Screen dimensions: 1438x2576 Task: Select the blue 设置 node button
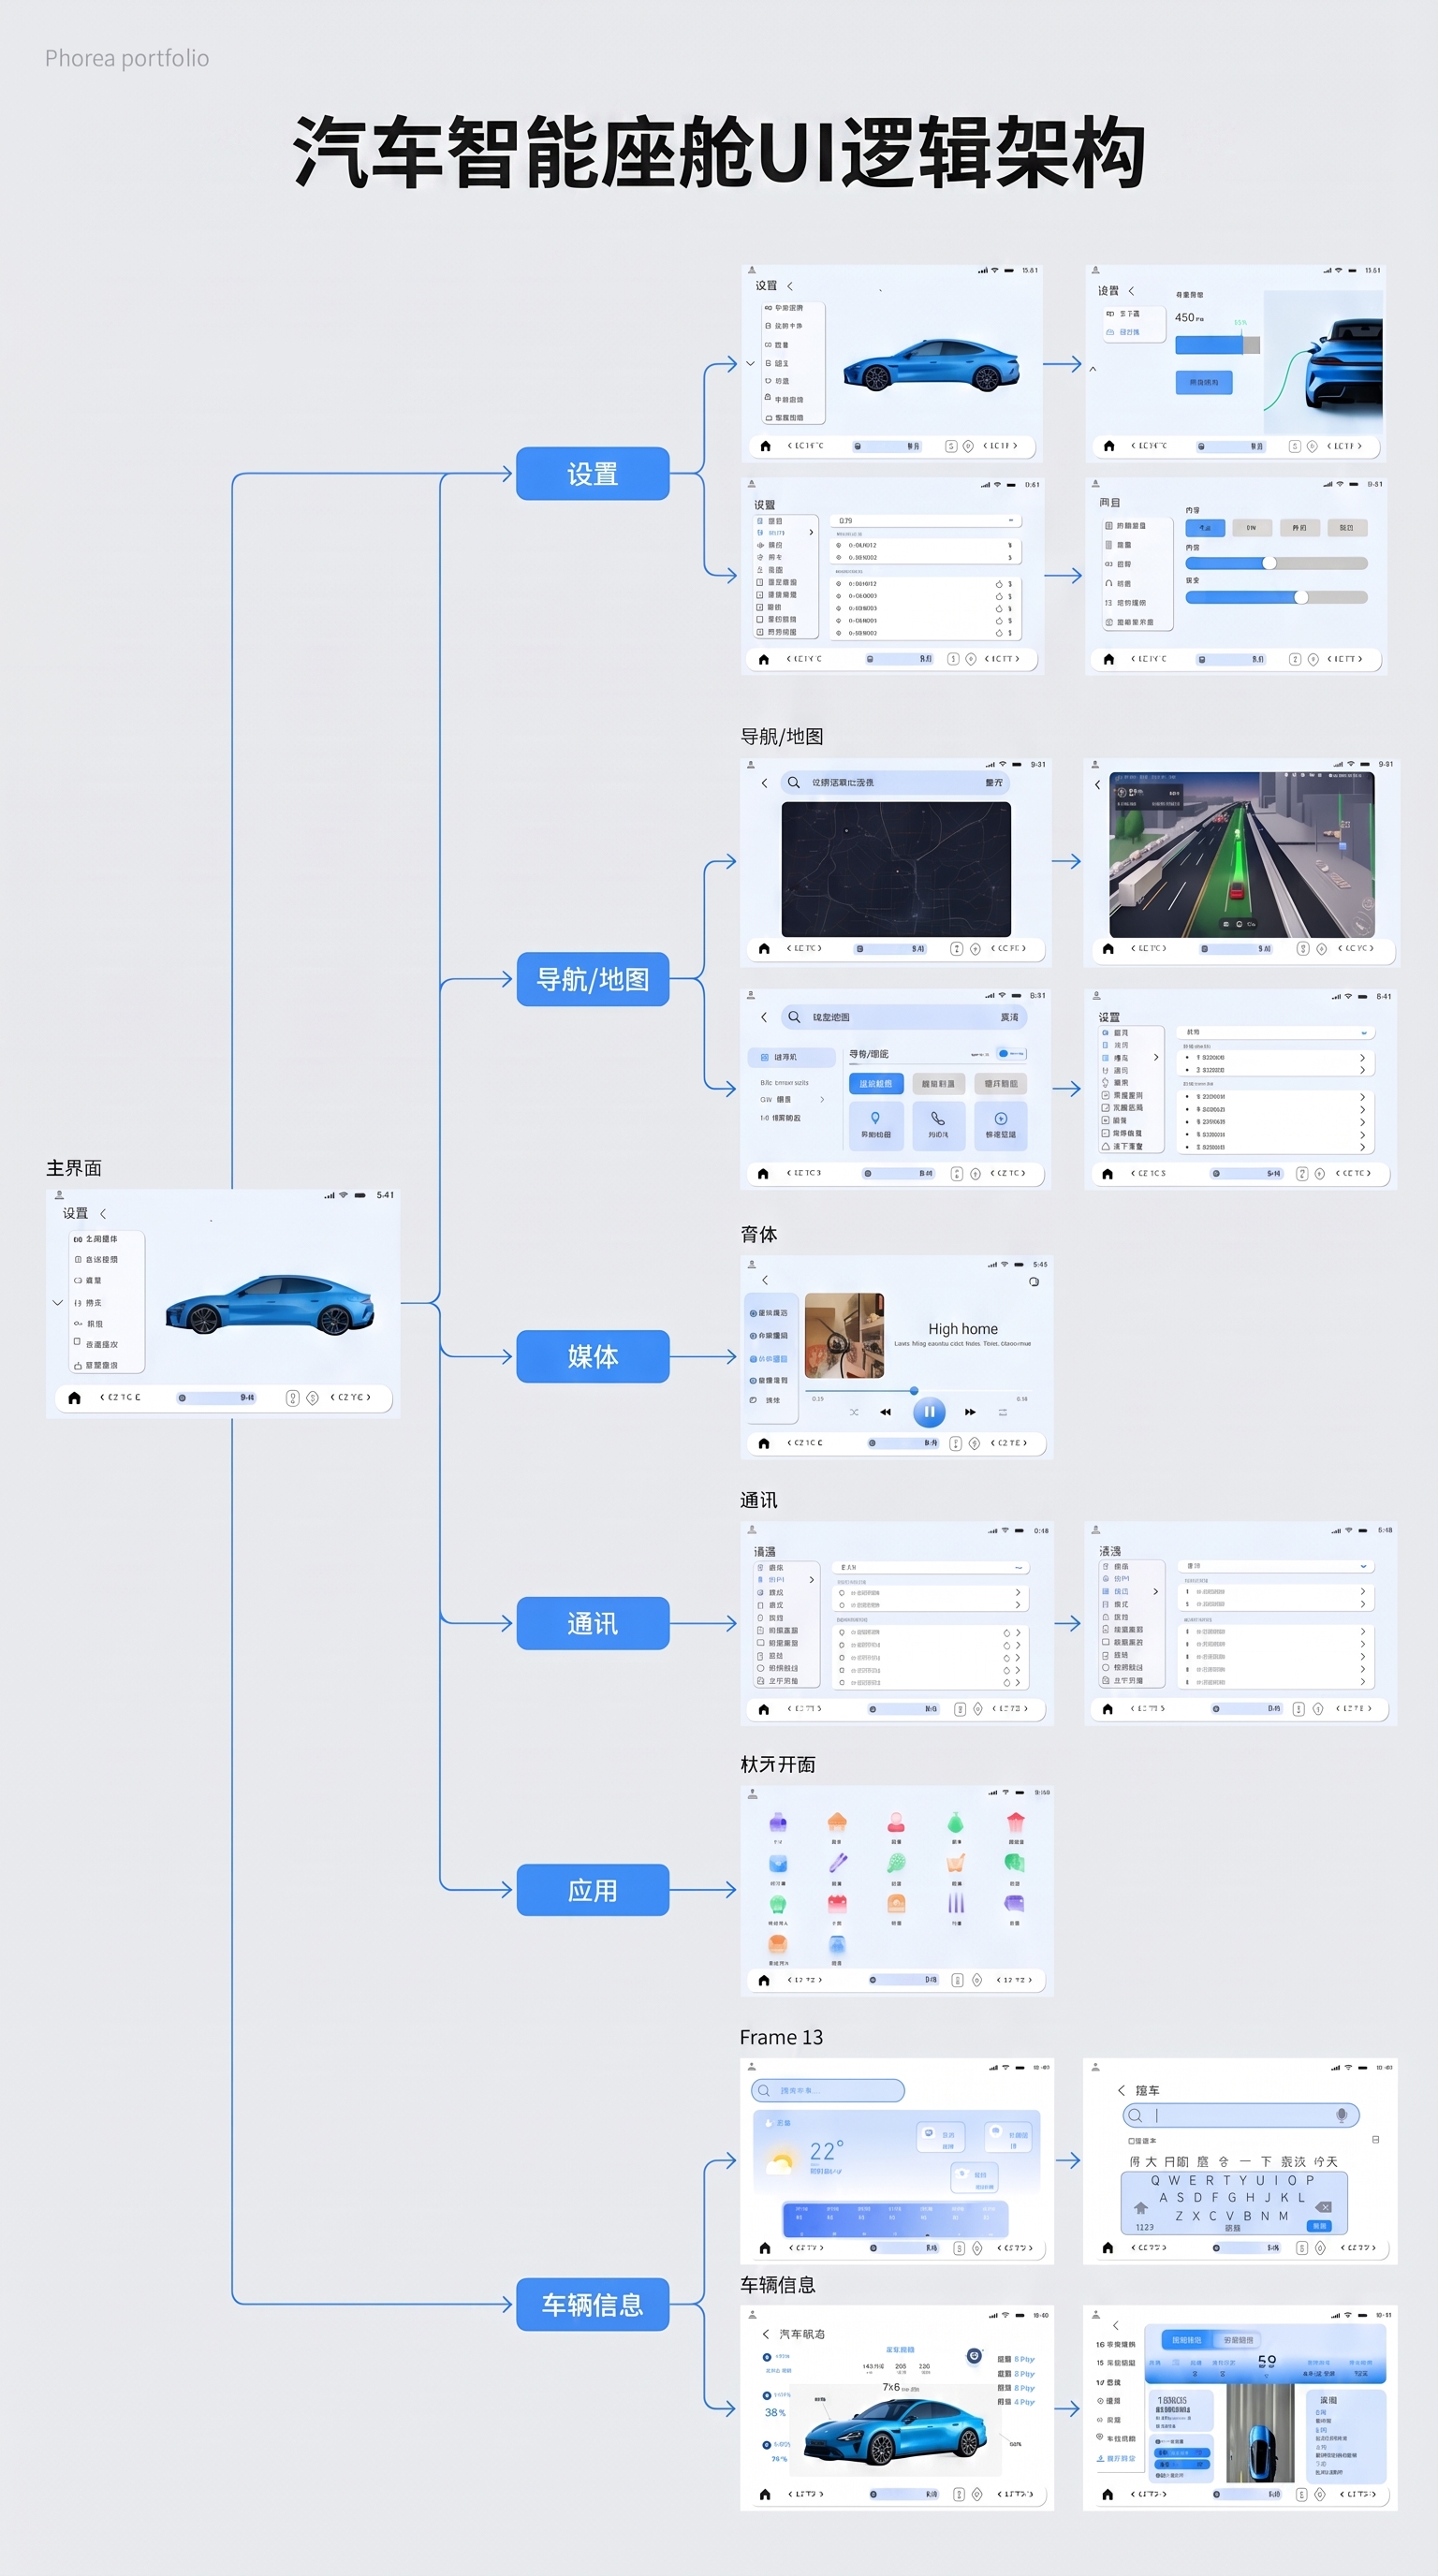point(593,473)
